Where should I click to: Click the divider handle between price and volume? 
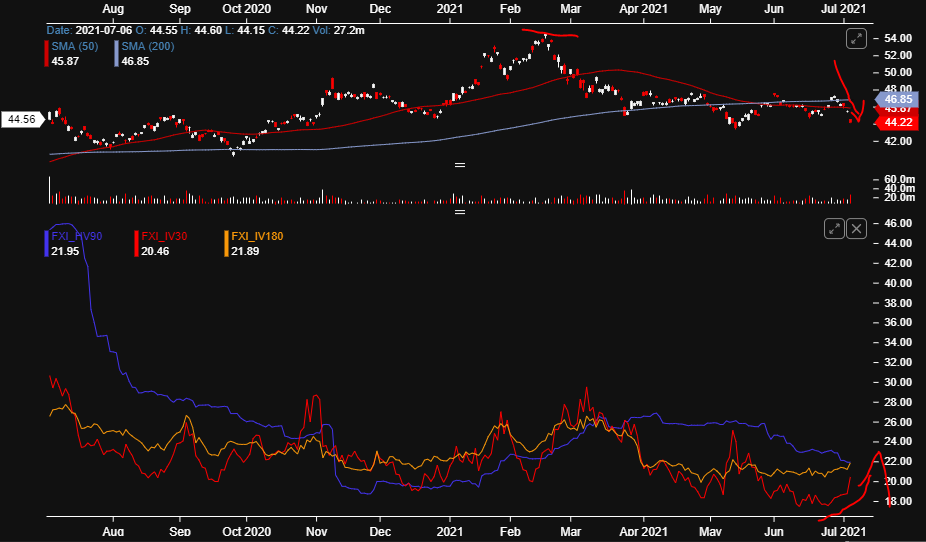459,165
